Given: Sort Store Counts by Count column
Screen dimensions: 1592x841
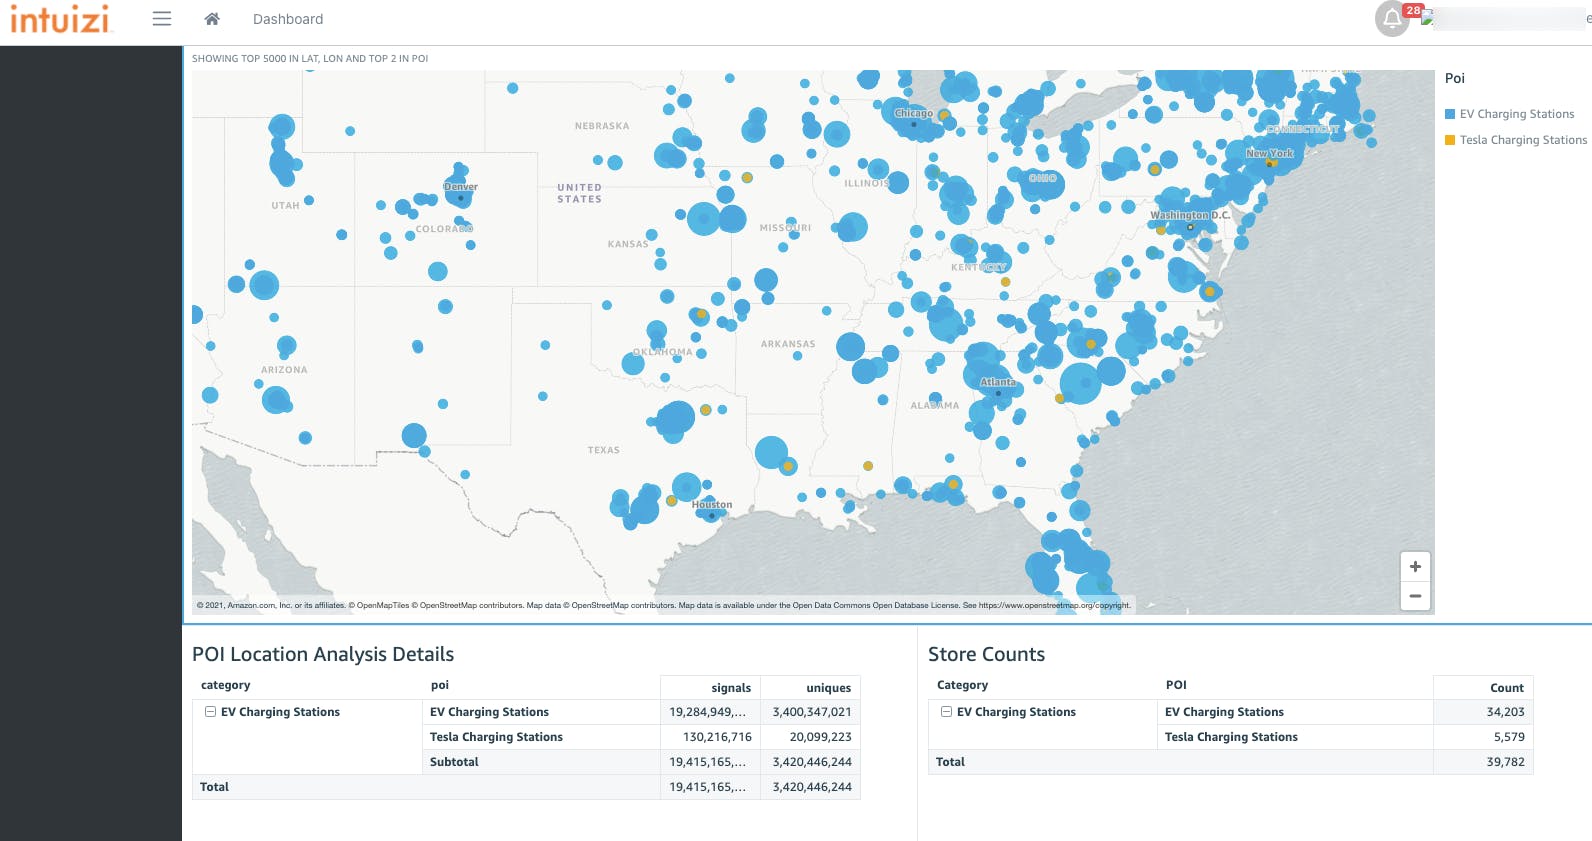Looking at the screenshot, I should click(1506, 688).
